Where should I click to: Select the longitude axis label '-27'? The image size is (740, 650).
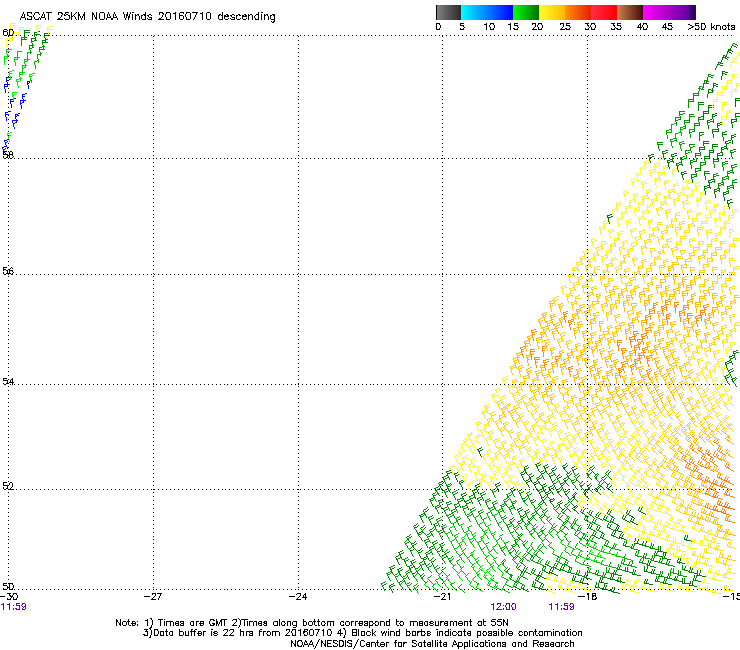(153, 597)
